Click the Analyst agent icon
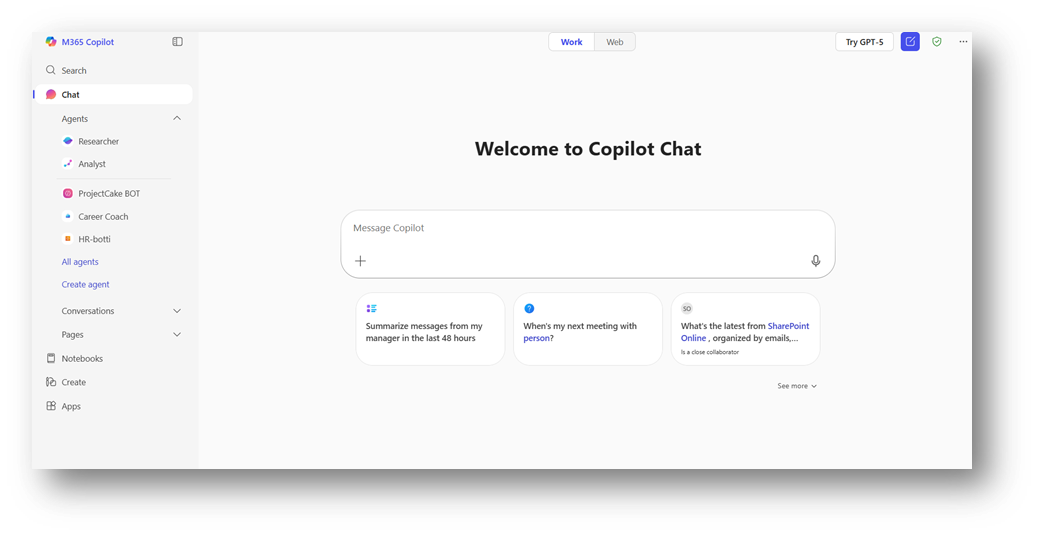Viewport: 1037px width, 534px height. (x=67, y=163)
